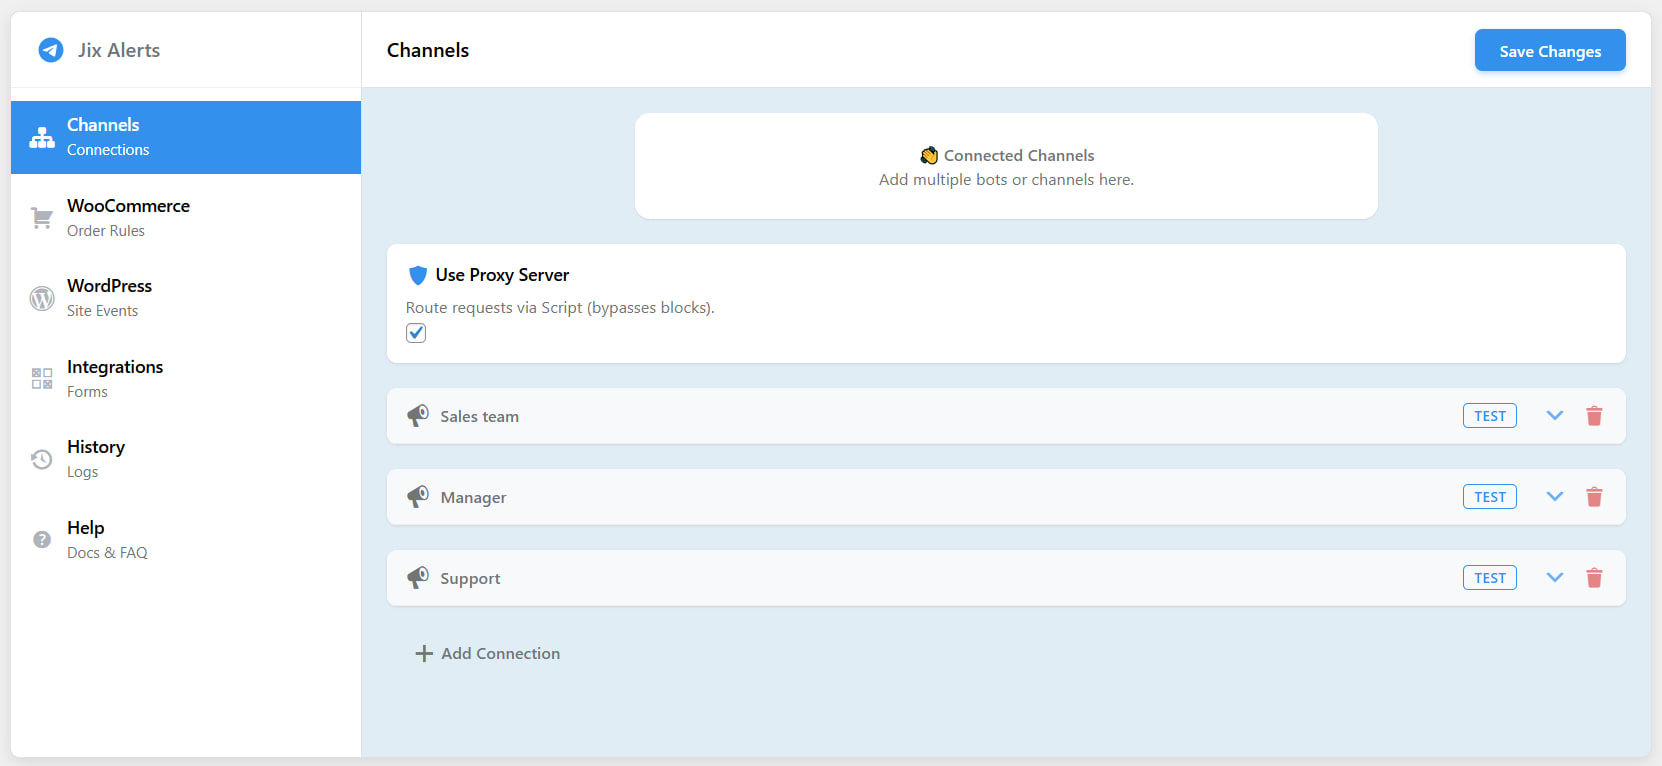This screenshot has width=1662, height=766.
Task: Delete the Manager connection with trash icon
Action: coord(1594,497)
